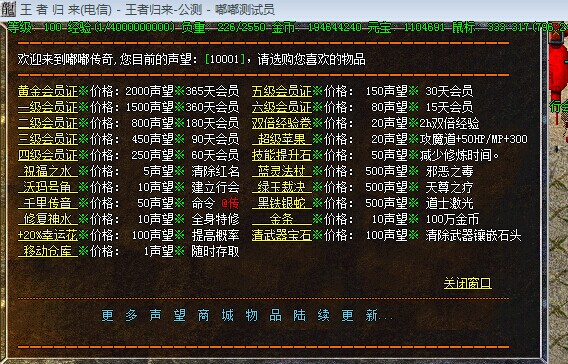568x364 pixels.
Task: Select the +20%幸运花 item
Action: click(x=48, y=235)
